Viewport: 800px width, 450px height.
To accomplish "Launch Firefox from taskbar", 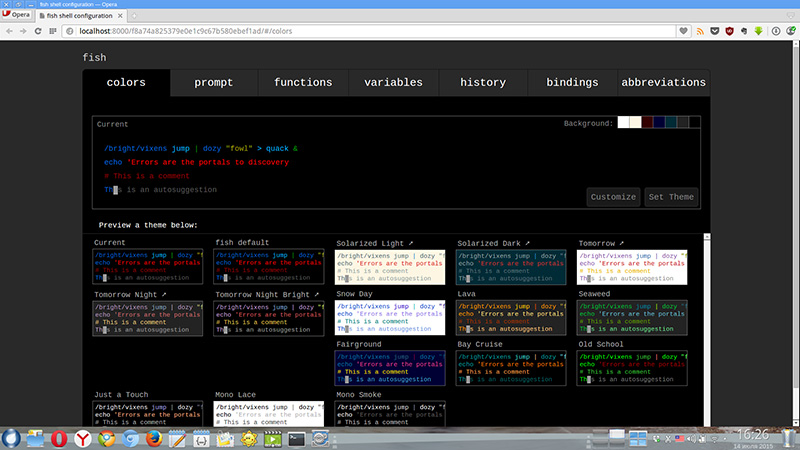I will pyautogui.click(x=154, y=439).
